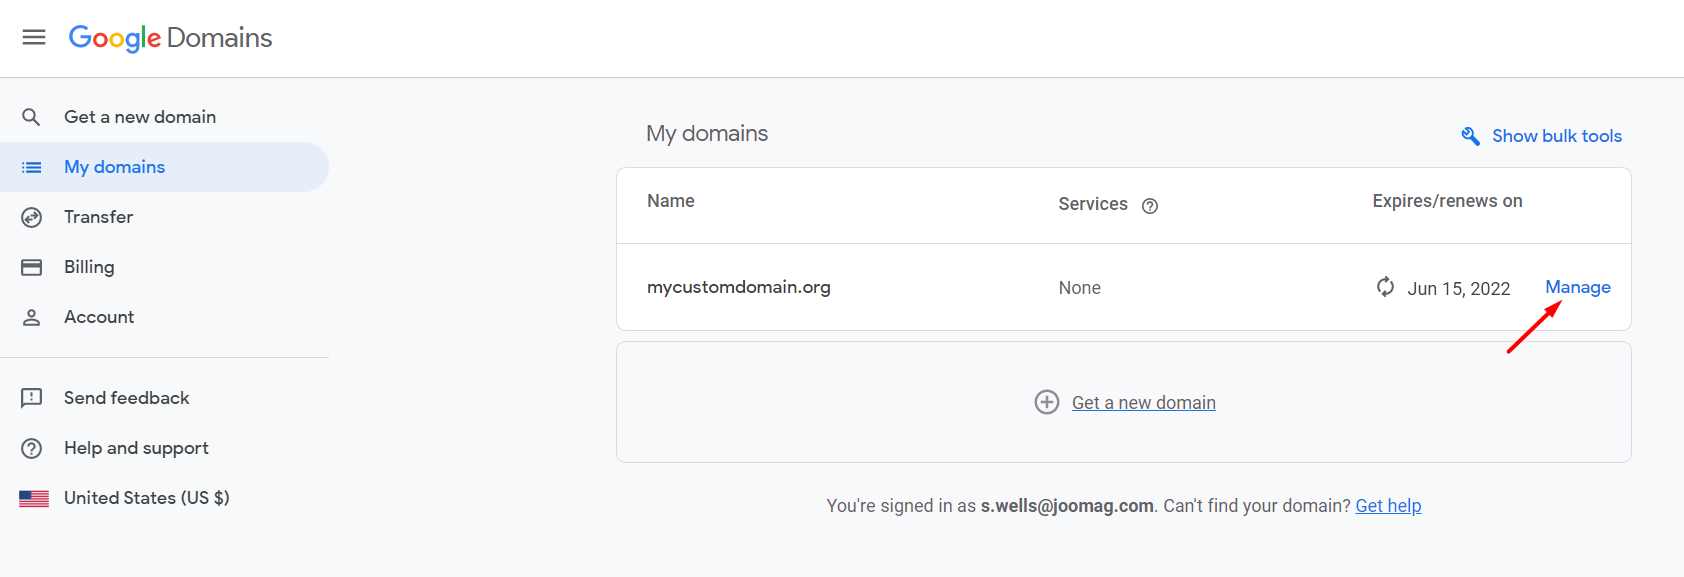
Task: Go to Transfer in the sidebar
Action: coord(98,217)
